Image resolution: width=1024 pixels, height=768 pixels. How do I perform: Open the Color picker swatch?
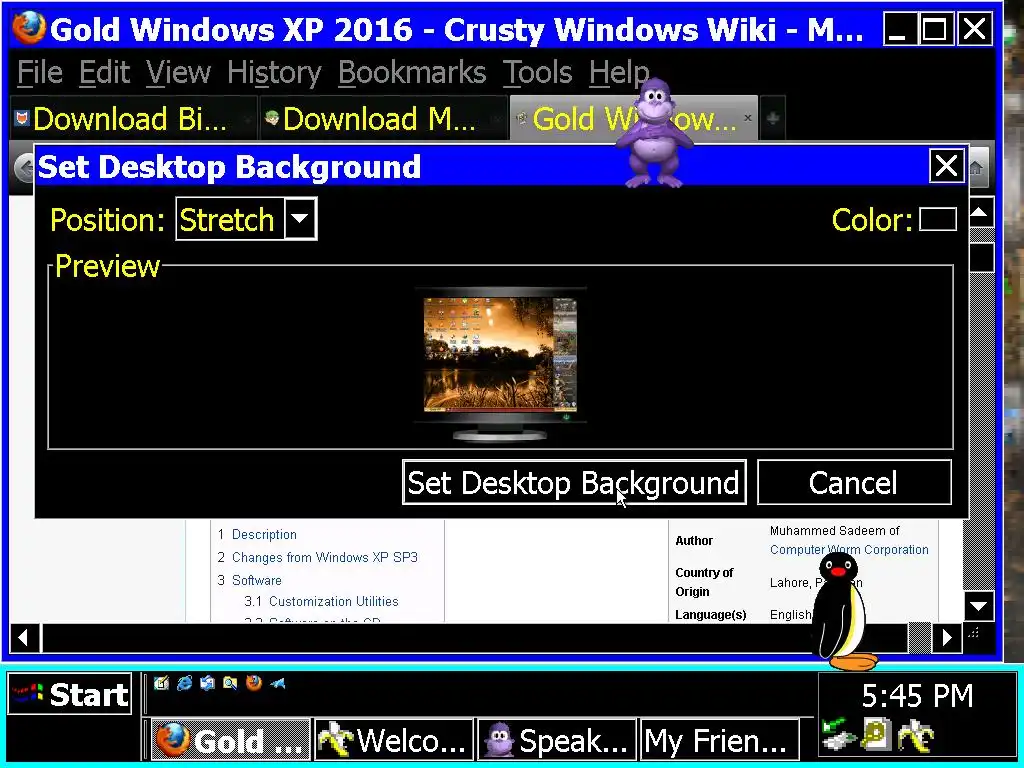[938, 219]
